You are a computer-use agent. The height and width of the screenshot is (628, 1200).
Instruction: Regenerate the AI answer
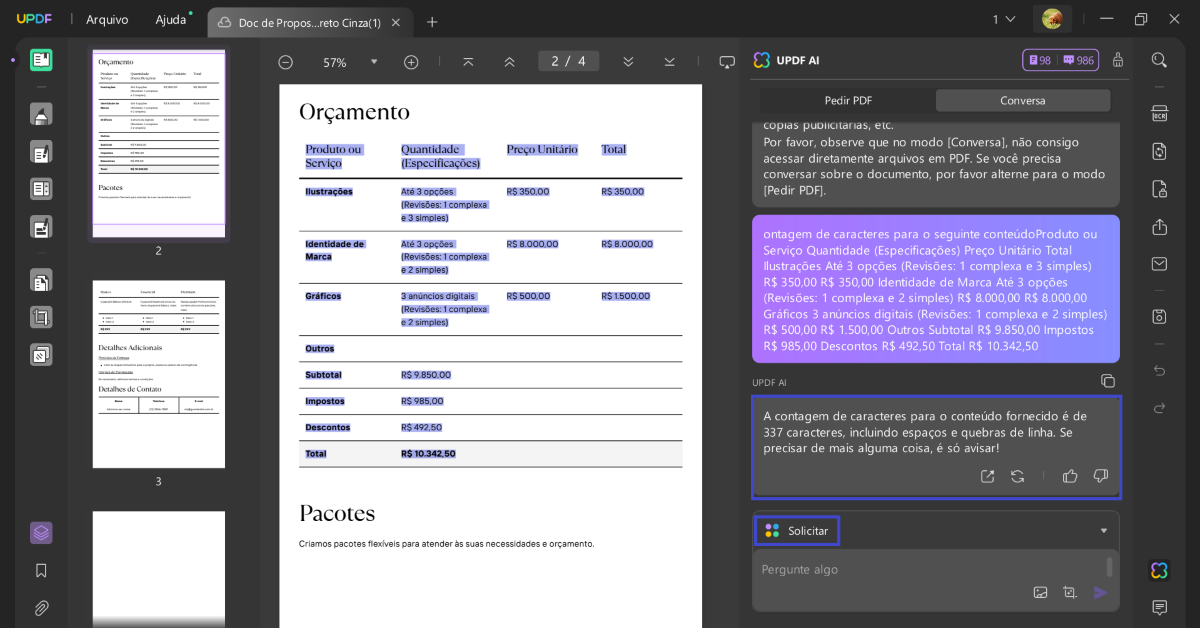point(1017,476)
